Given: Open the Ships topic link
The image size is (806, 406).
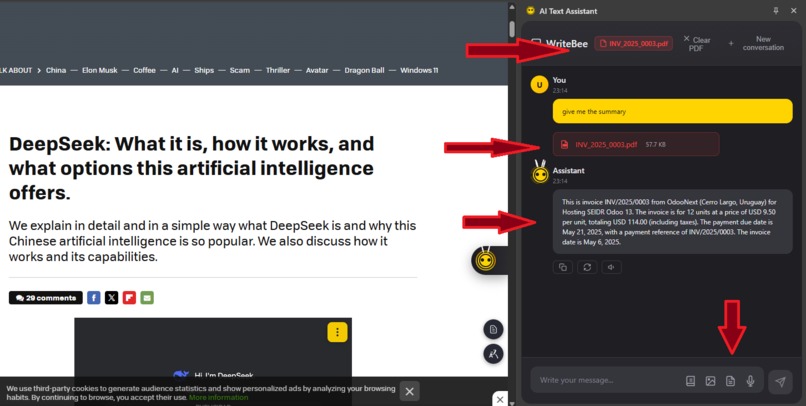Looking at the screenshot, I should click(x=204, y=70).
